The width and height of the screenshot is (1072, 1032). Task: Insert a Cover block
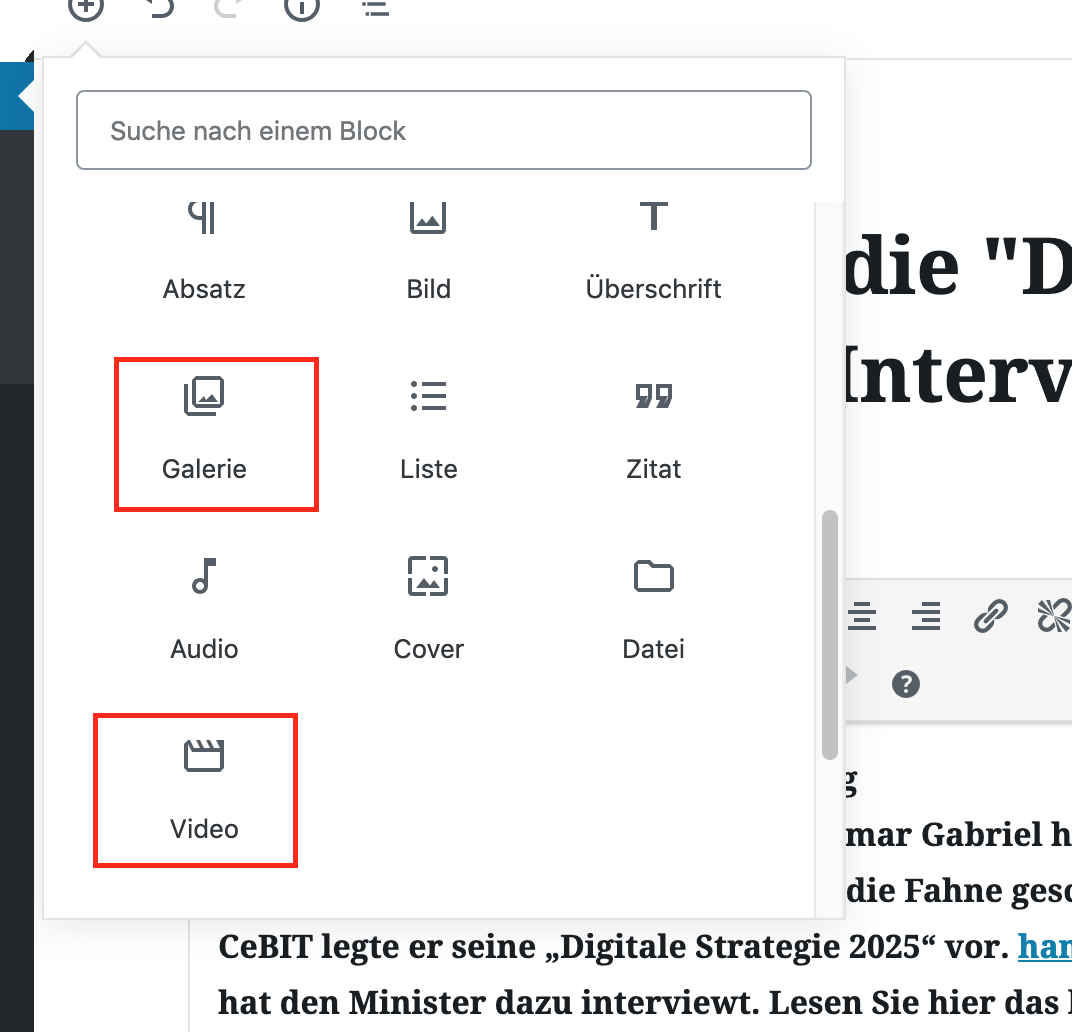(x=429, y=612)
